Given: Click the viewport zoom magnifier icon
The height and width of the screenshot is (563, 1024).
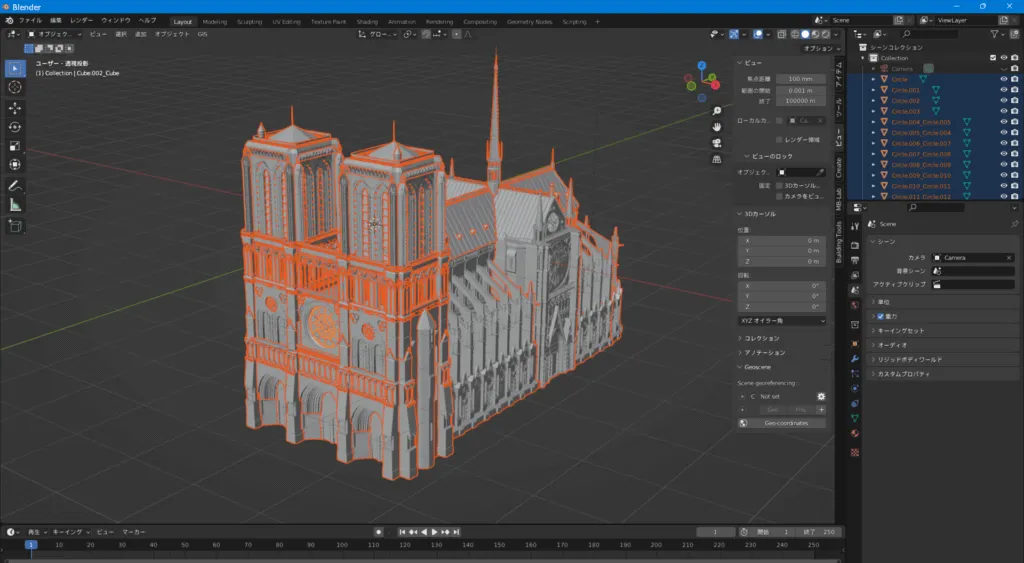Looking at the screenshot, I should click(x=716, y=111).
